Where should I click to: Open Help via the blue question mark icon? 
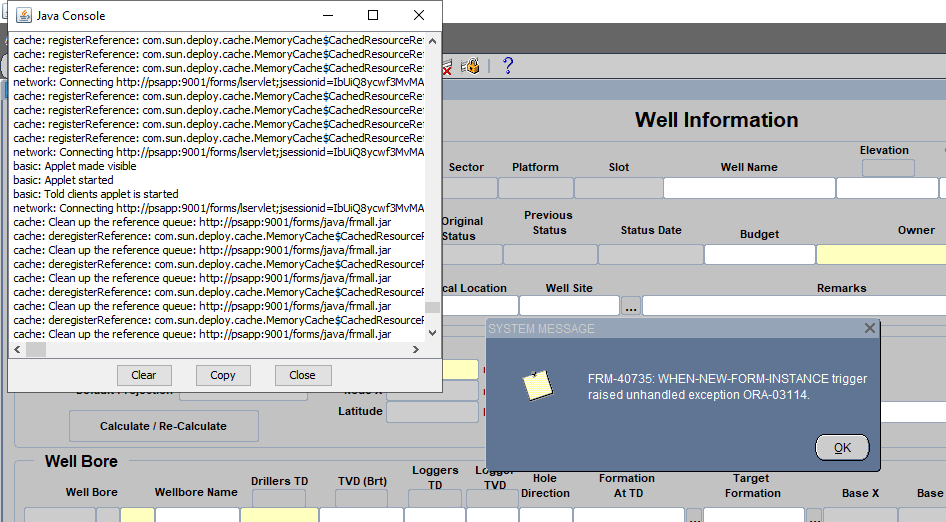click(x=508, y=65)
